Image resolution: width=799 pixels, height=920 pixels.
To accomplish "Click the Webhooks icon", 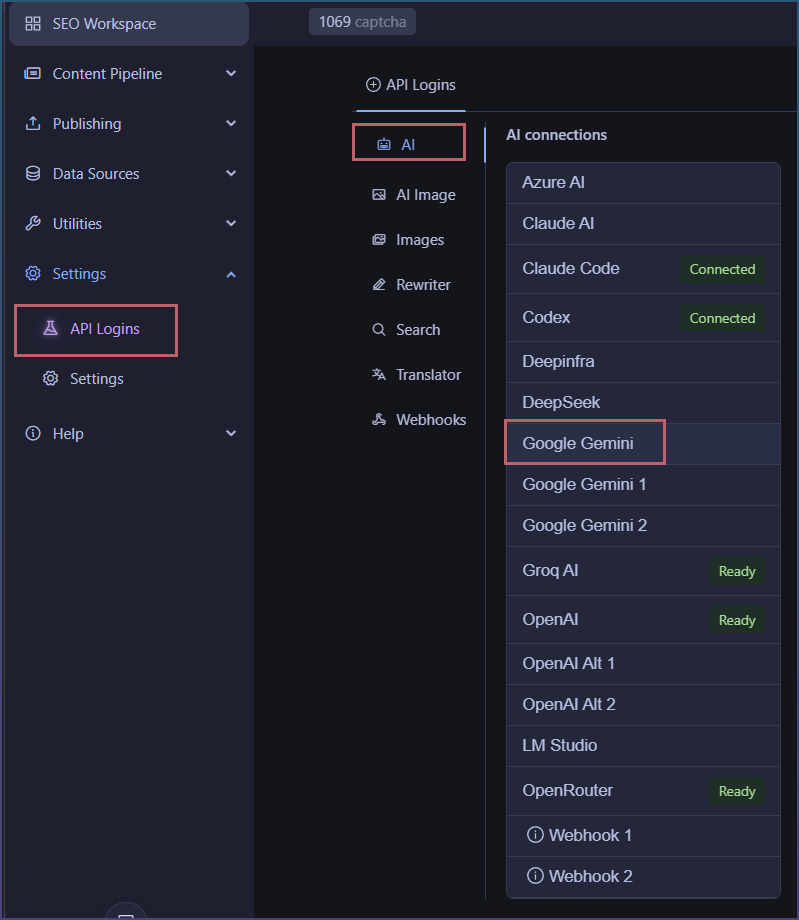I will (379, 420).
